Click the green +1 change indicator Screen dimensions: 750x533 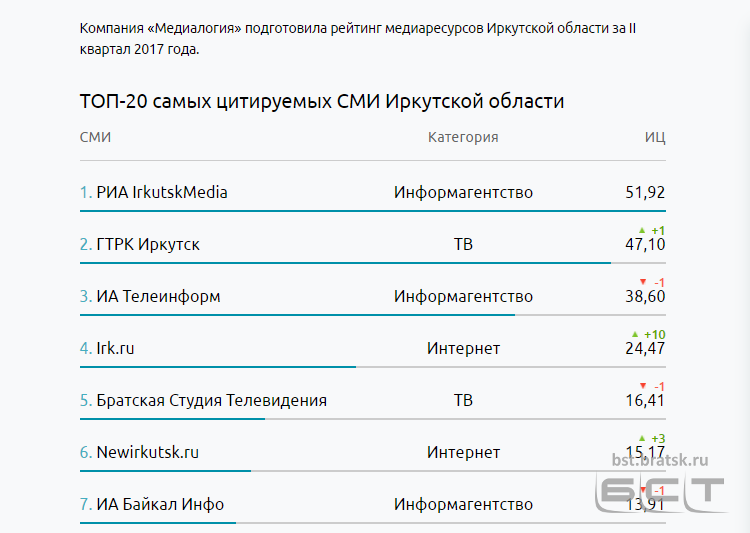(652, 231)
